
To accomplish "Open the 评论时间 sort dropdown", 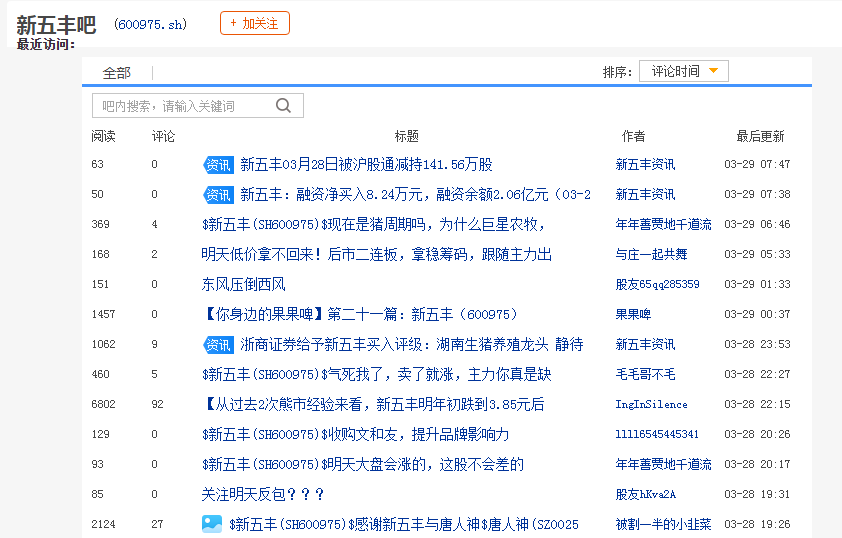I will click(x=684, y=72).
